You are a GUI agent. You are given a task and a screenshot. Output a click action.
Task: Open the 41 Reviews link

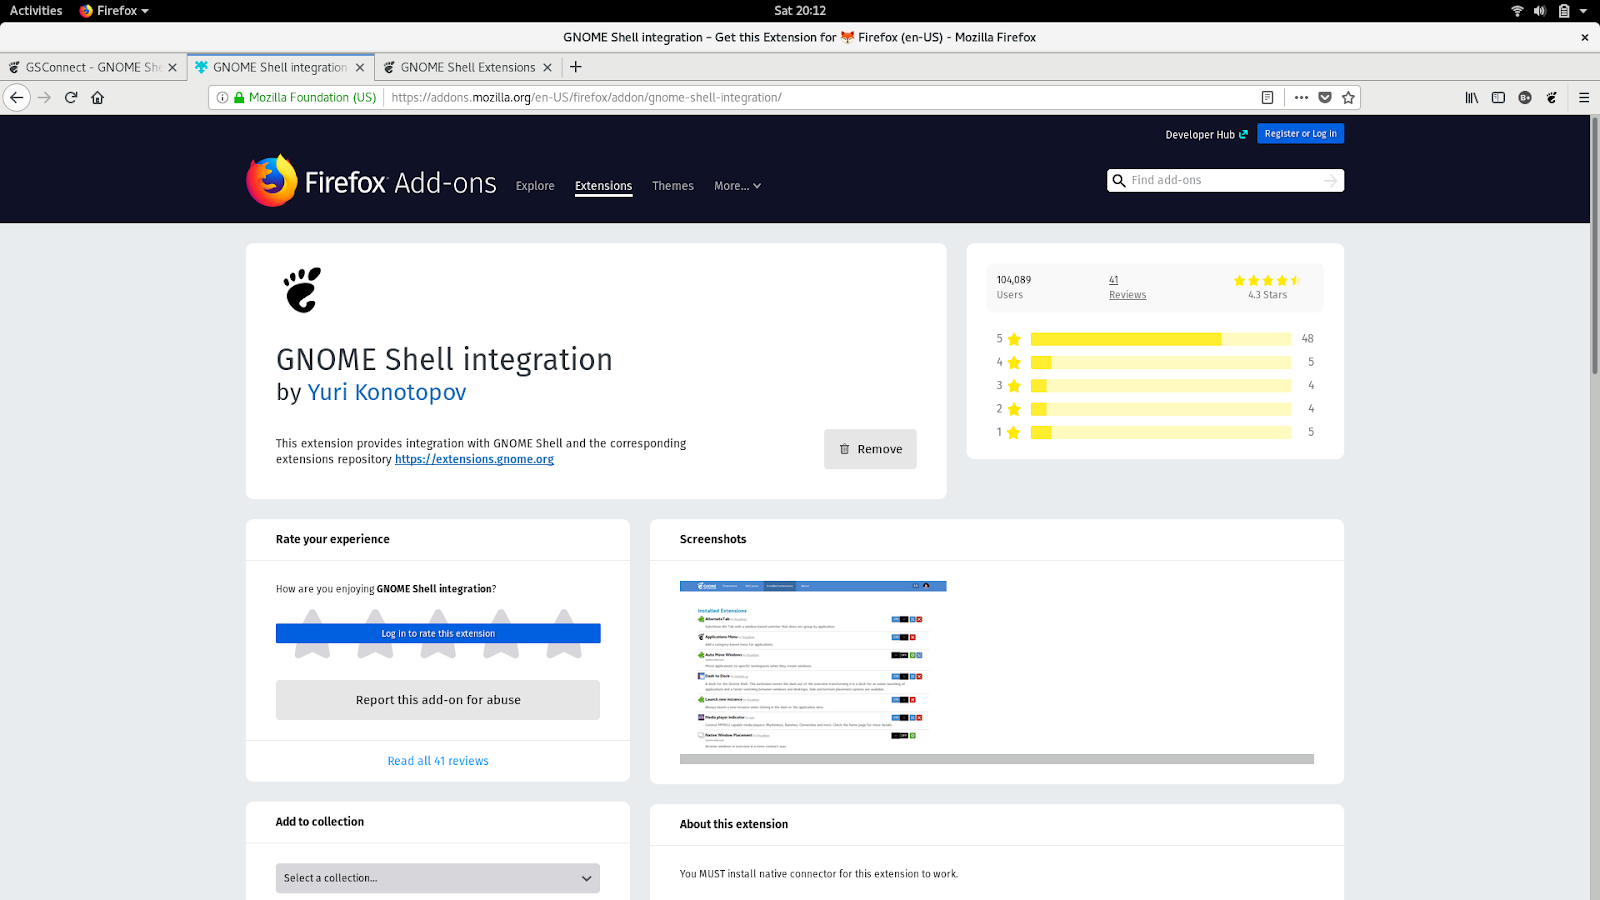pyautogui.click(x=1127, y=287)
